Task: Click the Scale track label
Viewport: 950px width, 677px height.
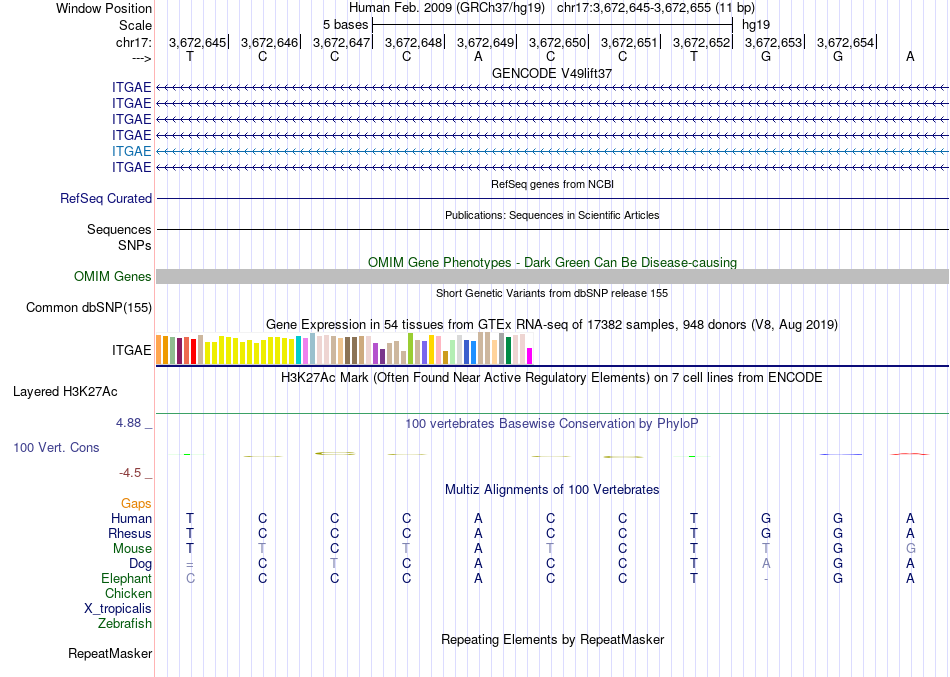Action: click(x=135, y=25)
